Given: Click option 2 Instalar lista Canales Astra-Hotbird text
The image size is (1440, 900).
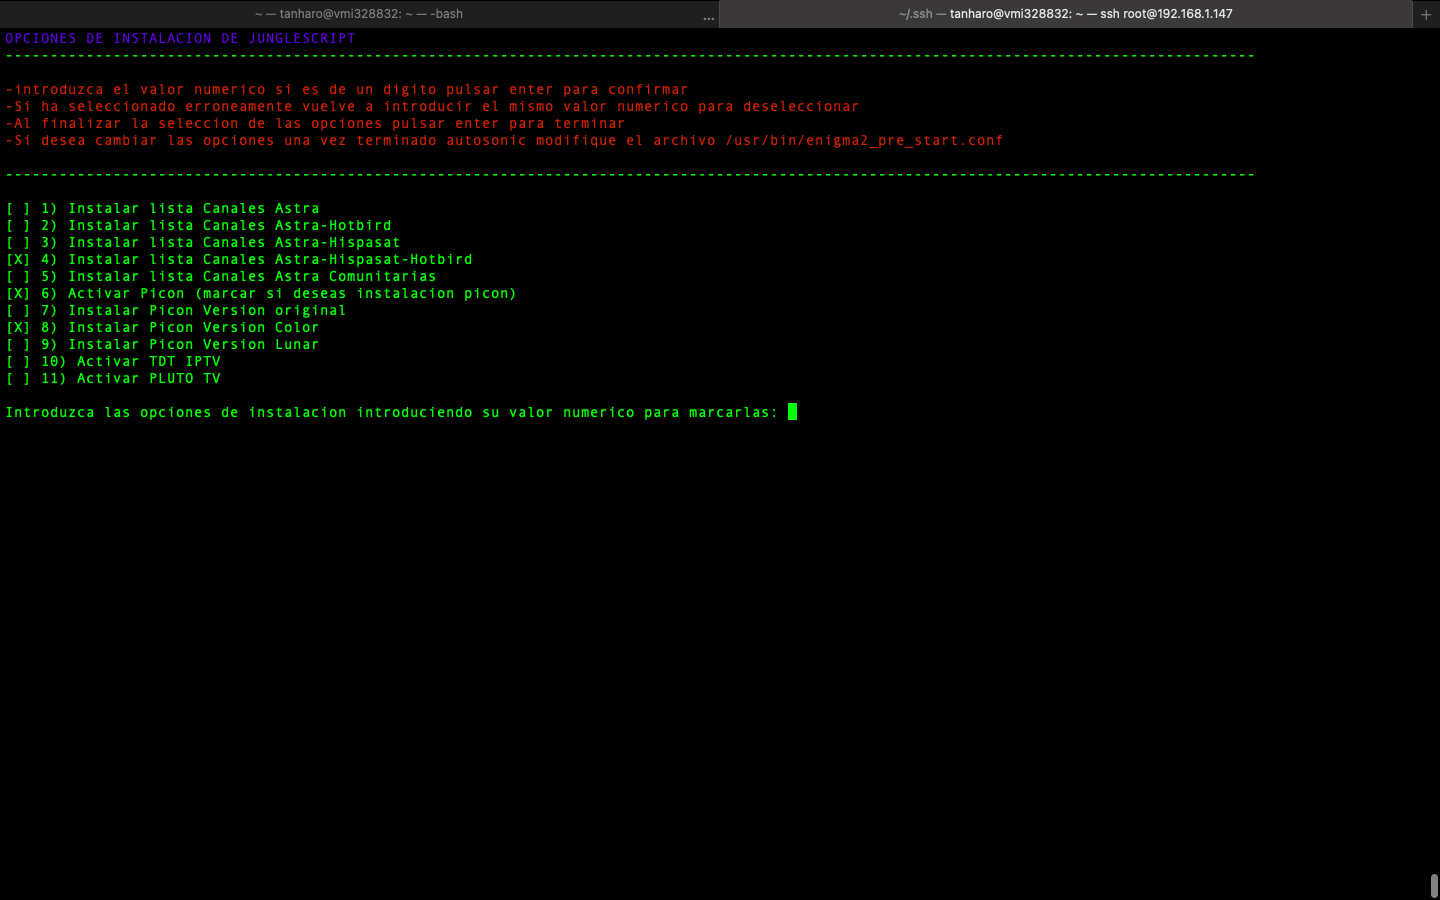Looking at the screenshot, I should [x=229, y=226].
